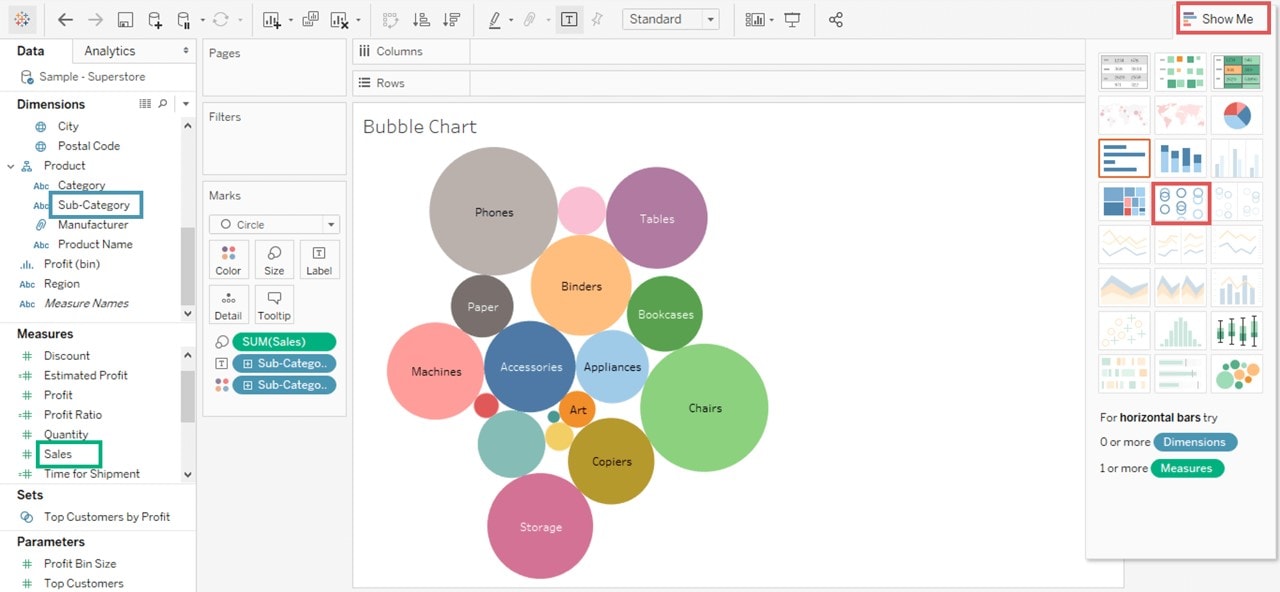Sort data ascending using the toolbar
This screenshot has height=592, width=1280.
422,19
